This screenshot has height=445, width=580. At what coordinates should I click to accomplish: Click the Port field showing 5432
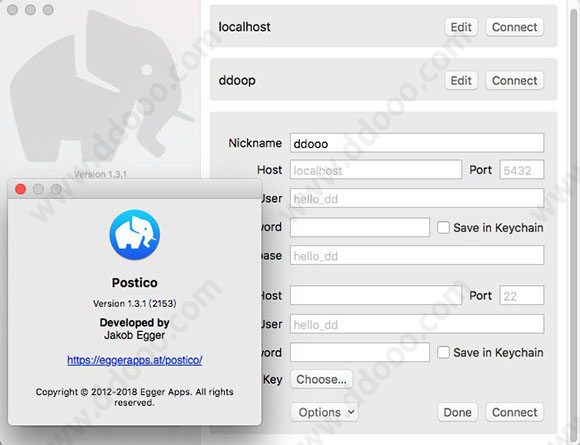point(522,170)
